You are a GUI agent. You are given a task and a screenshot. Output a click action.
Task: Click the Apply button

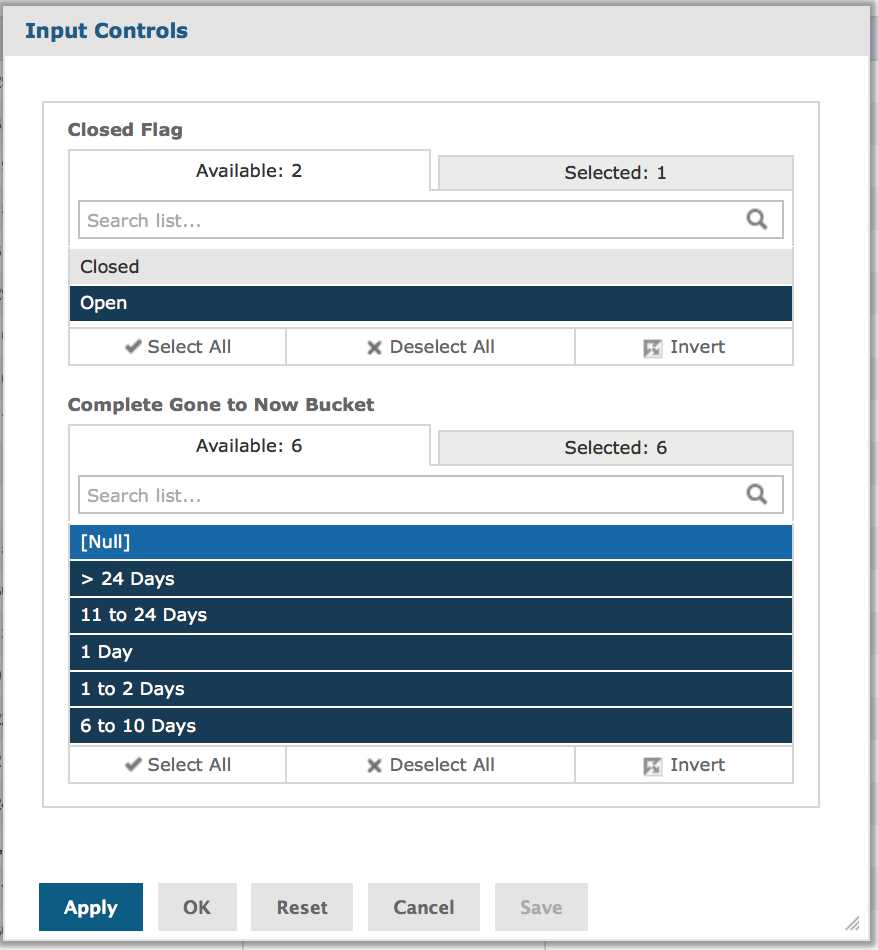pyautogui.click(x=91, y=907)
